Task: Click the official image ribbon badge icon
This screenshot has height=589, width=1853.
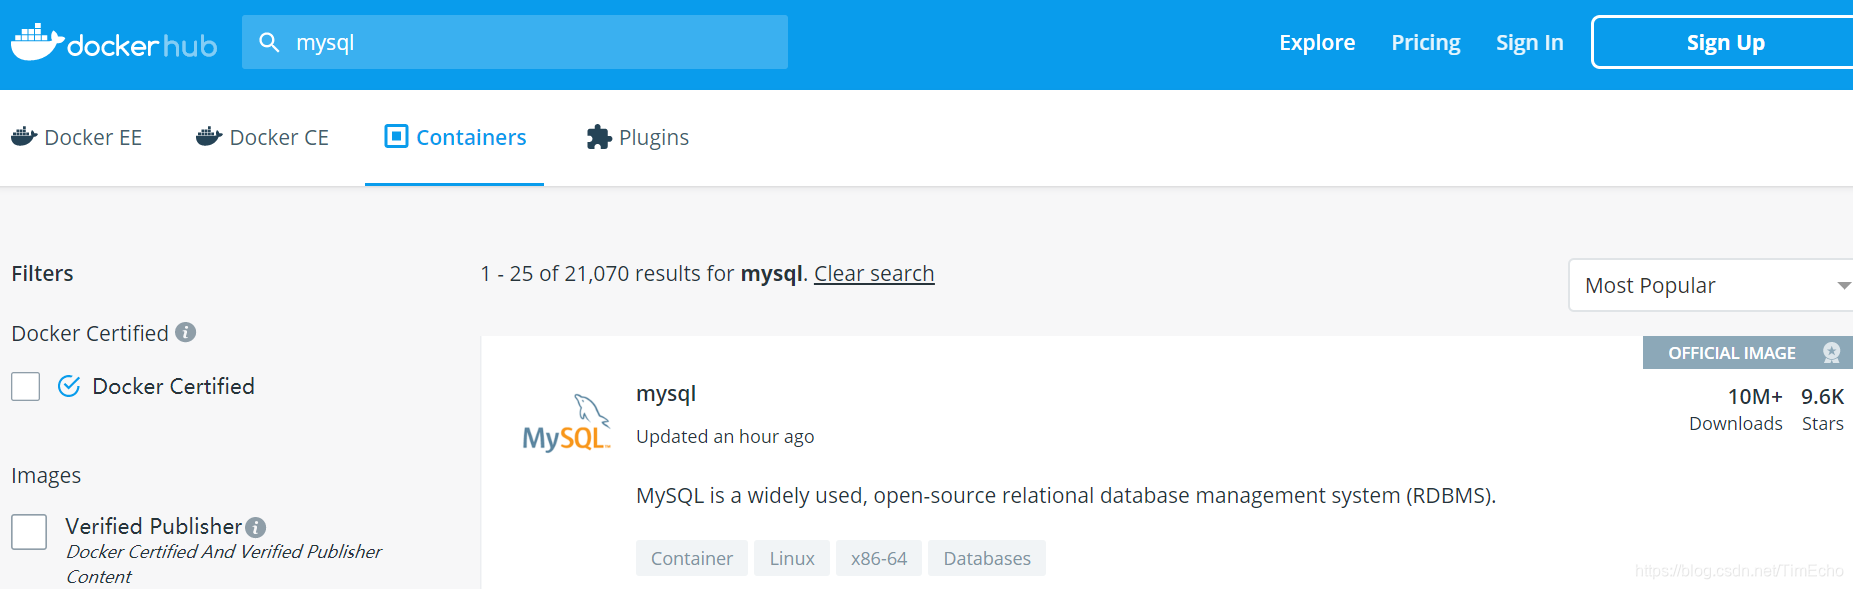Action: tap(1831, 353)
